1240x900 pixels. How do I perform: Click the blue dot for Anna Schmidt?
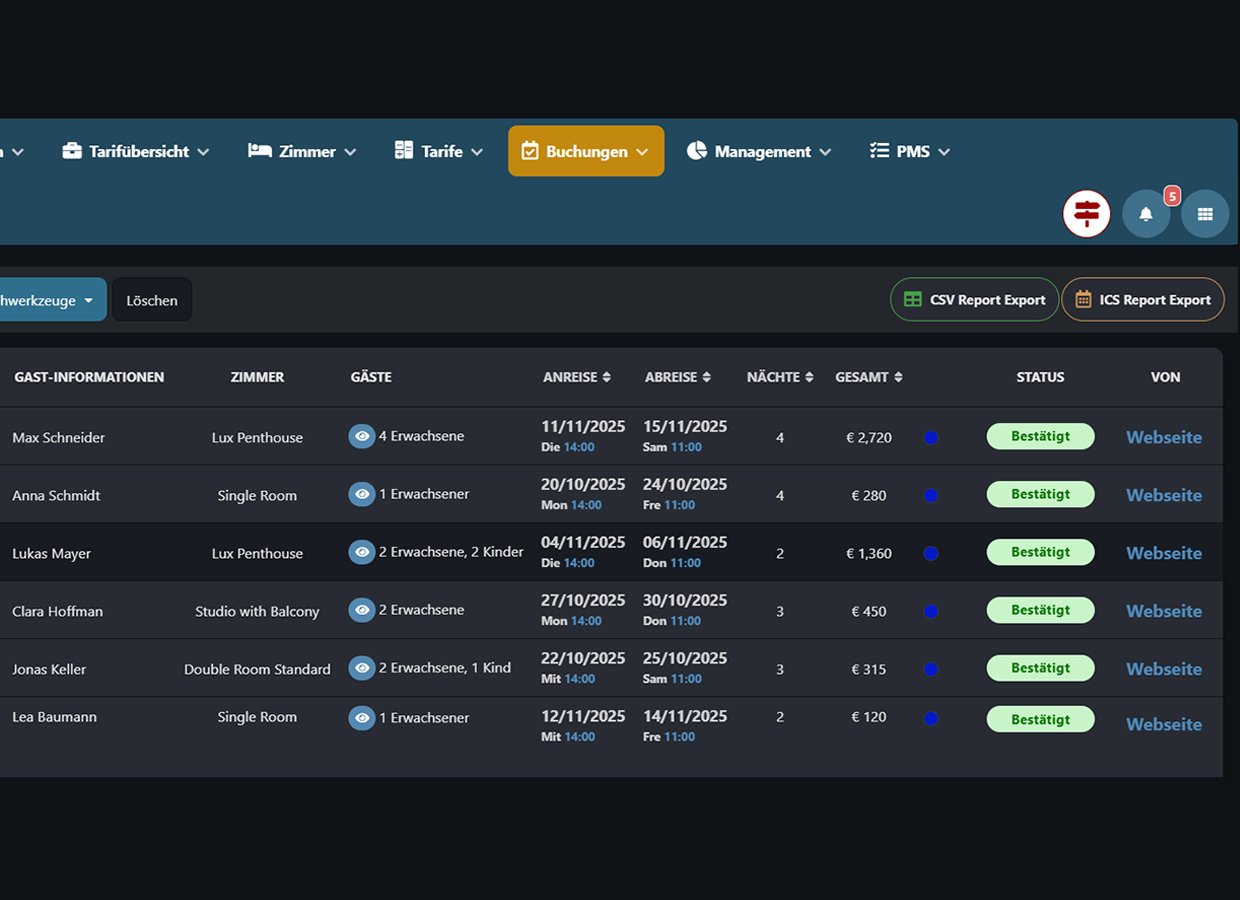pyautogui.click(x=931, y=495)
